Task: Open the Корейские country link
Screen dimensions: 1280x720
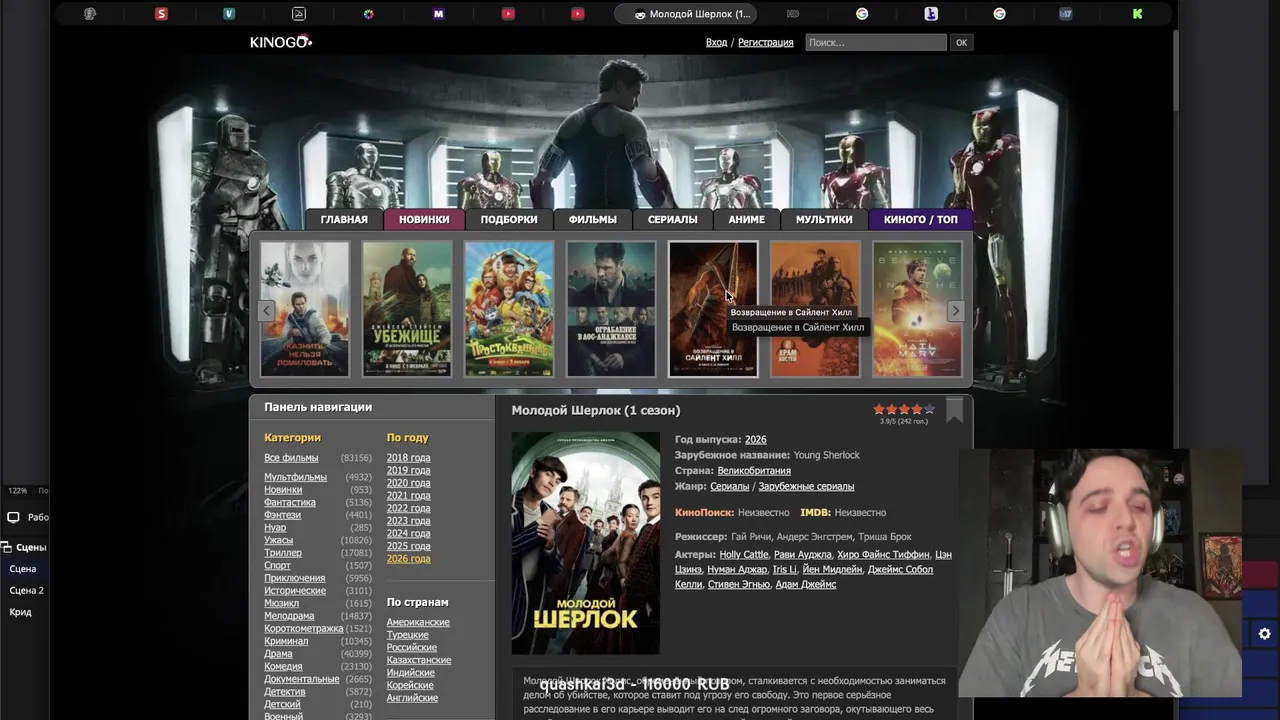Action: pos(410,685)
